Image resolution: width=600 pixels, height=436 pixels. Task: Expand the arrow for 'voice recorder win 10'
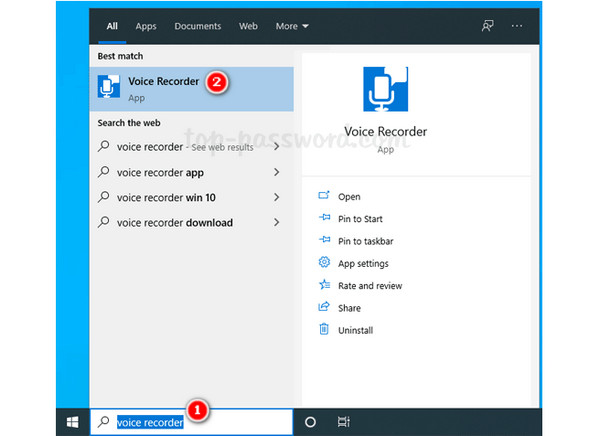277,197
